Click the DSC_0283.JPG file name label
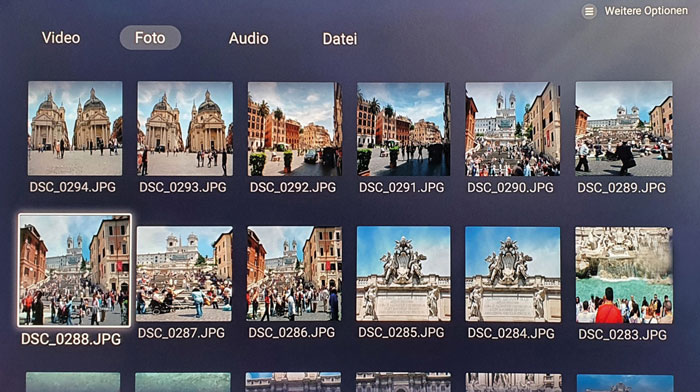Viewport: 700px width, 392px height. 622,334
